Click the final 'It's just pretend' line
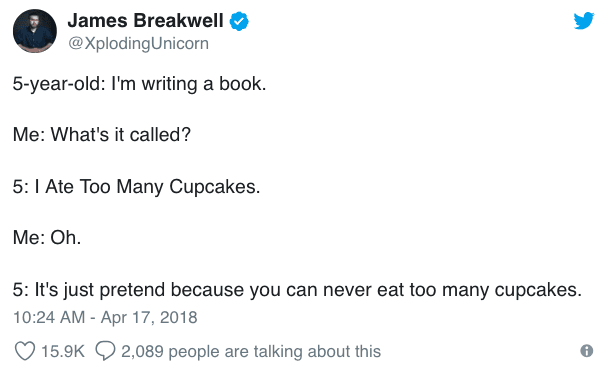 pyautogui.click(x=297, y=290)
